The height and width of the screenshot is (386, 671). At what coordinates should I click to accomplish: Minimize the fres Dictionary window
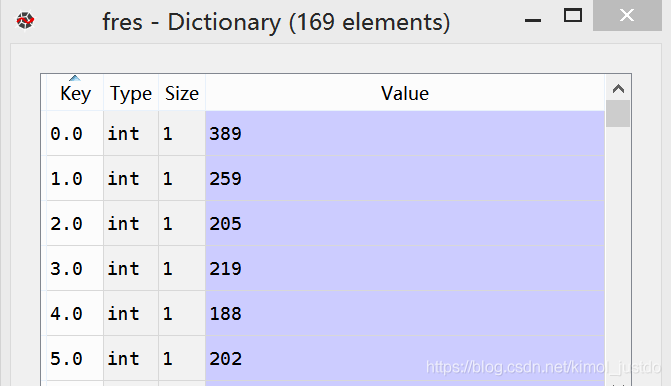[533, 20]
